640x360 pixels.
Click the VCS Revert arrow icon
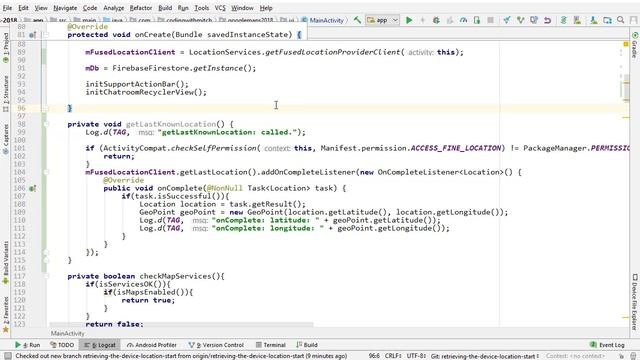(x=548, y=20)
